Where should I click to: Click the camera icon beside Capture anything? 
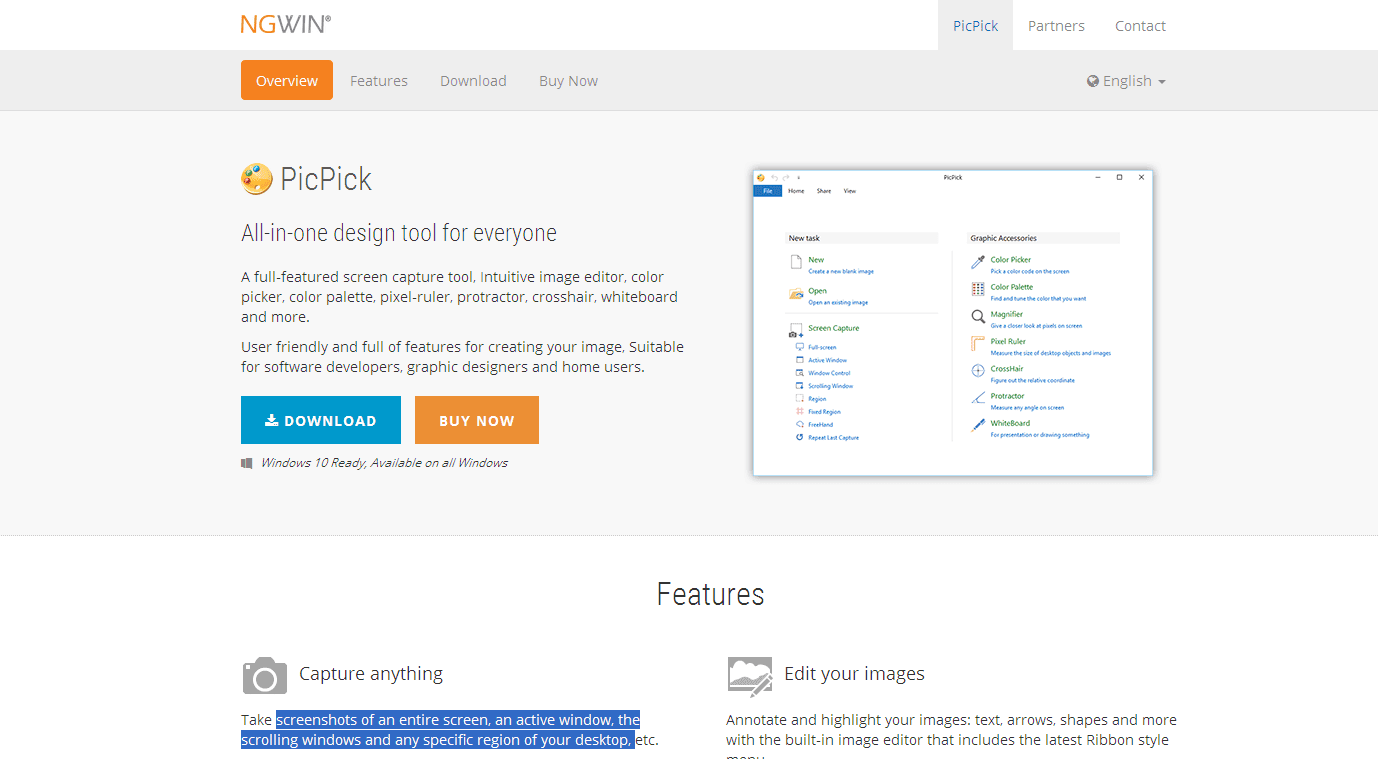click(265, 675)
